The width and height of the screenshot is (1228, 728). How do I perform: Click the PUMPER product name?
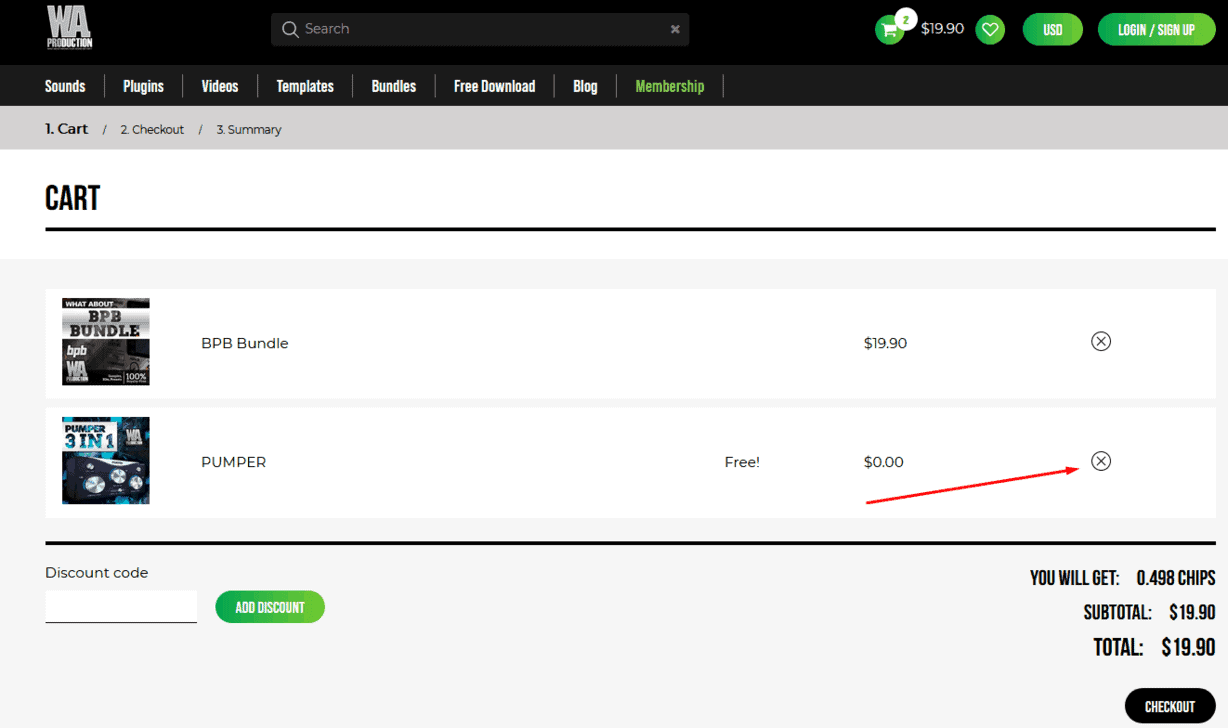coord(234,462)
